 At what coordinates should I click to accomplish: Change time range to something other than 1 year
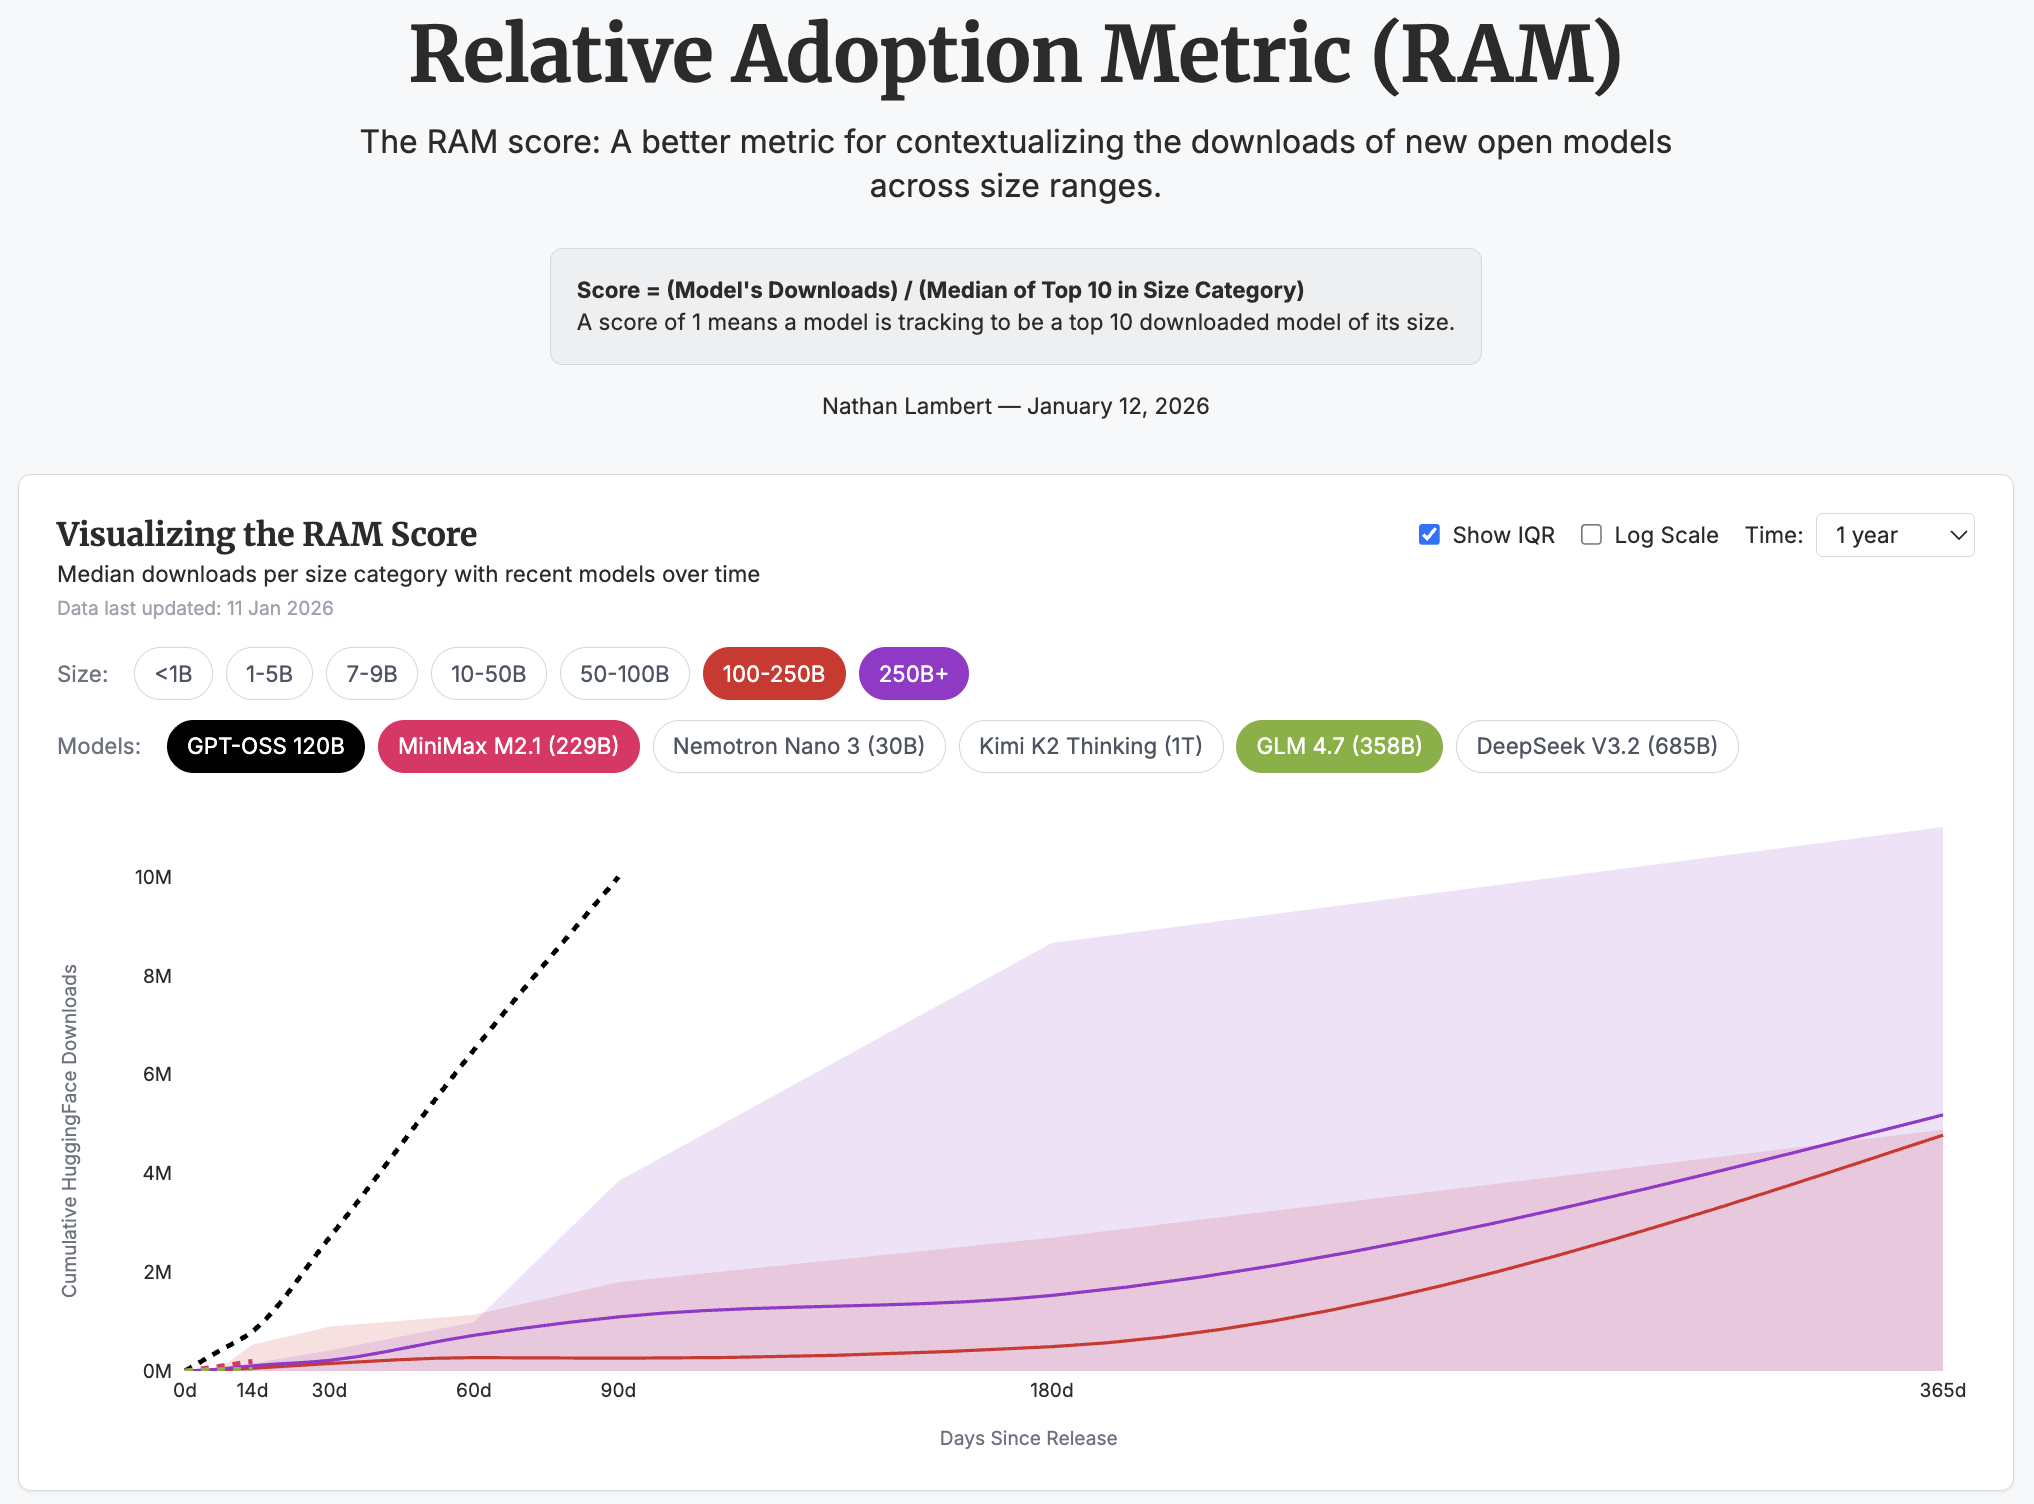tap(1894, 535)
